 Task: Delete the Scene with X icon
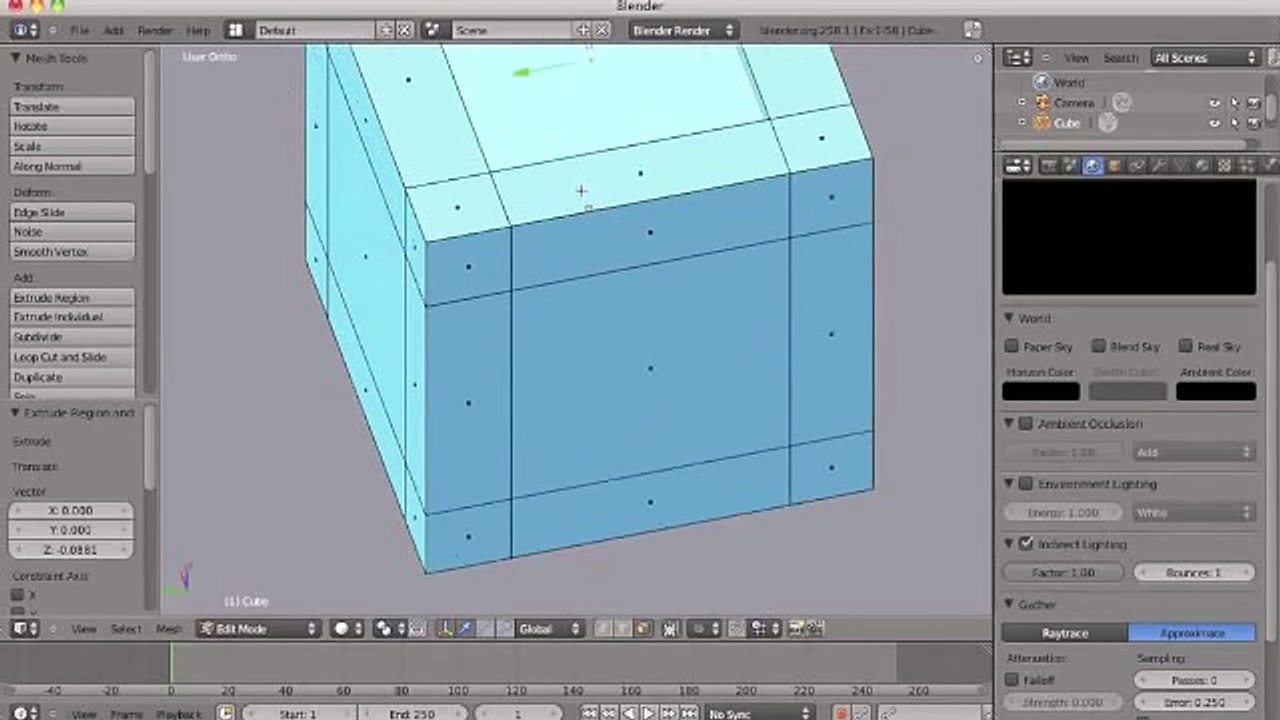[602, 31]
